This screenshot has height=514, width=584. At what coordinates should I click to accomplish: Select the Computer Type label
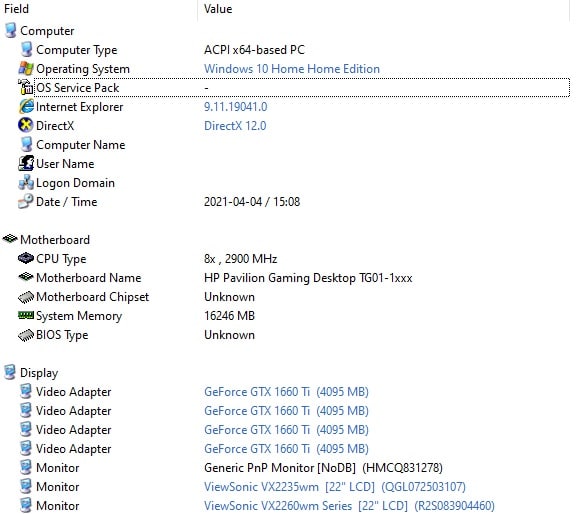coord(77,50)
